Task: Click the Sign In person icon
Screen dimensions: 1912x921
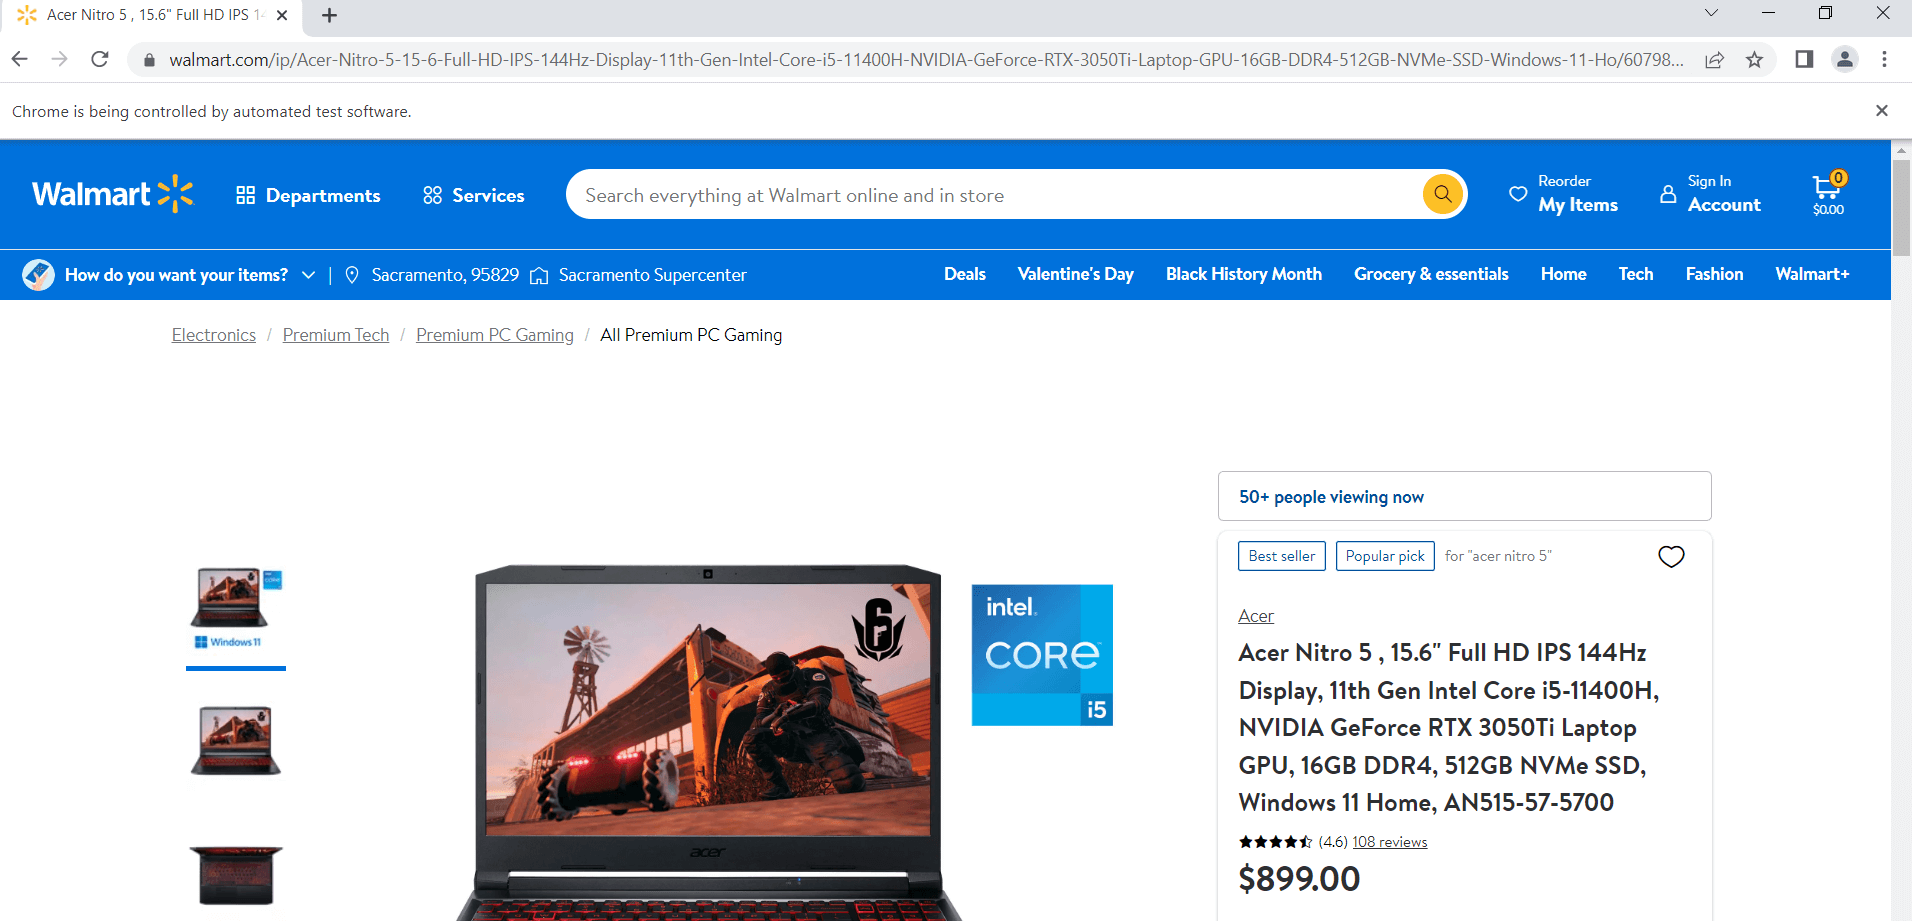Action: coord(1668,194)
